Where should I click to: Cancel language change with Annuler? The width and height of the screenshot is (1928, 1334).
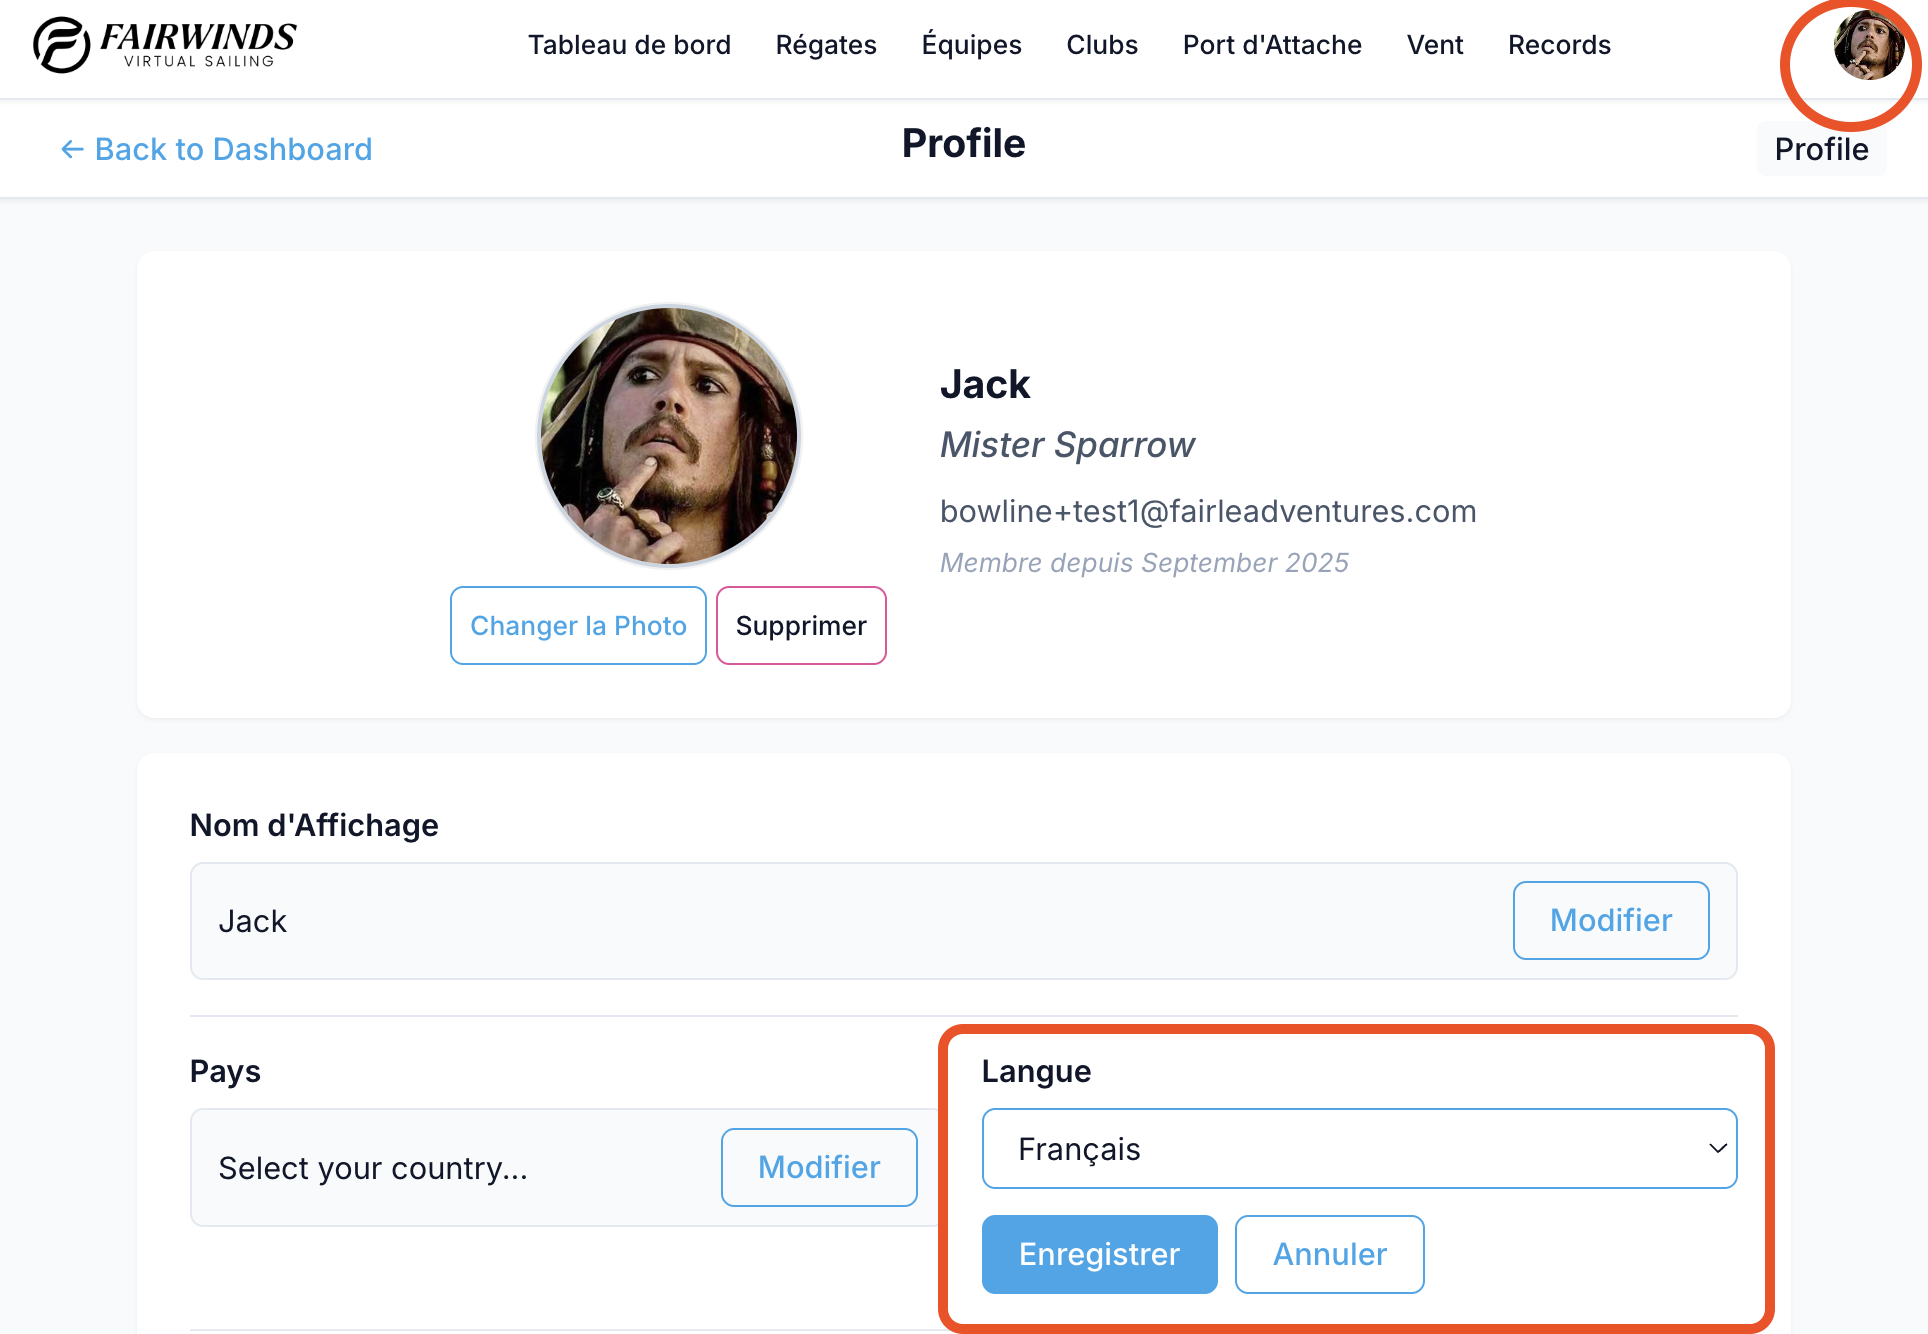1329,1254
